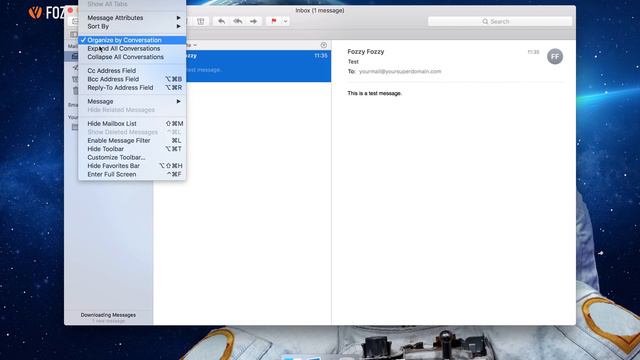Open the flag color dropdown arrow
The width and height of the screenshot is (640, 360).
pyautogui.click(x=285, y=21)
